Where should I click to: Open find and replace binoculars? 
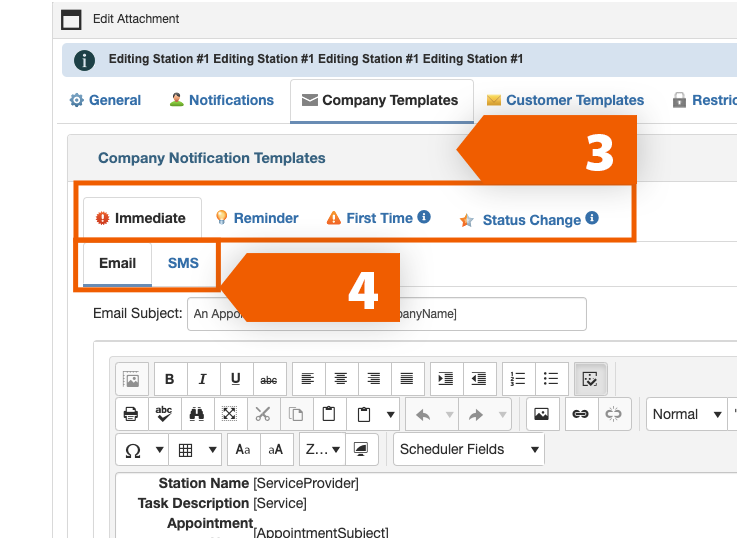coord(196,414)
